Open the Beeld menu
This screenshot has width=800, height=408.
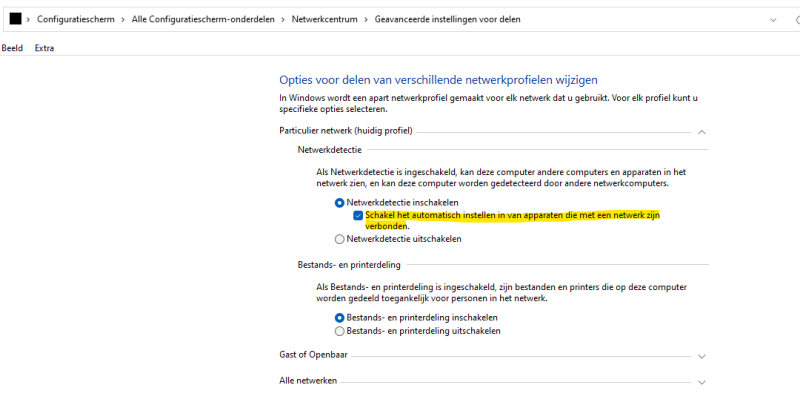[12, 48]
